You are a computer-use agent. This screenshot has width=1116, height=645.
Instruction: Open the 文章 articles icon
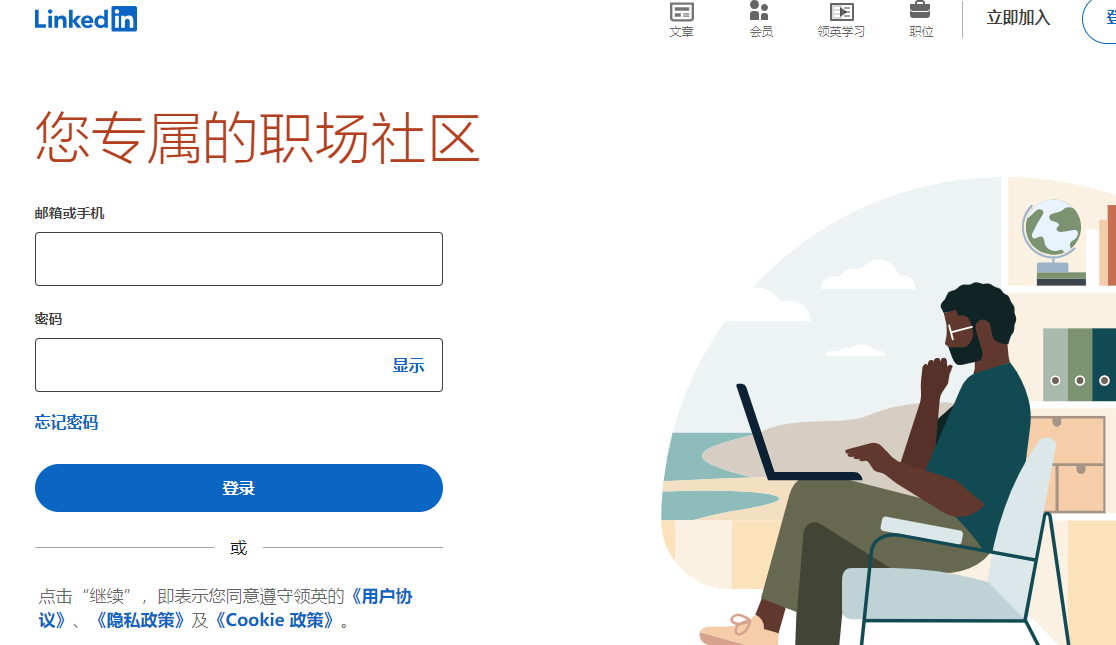681,11
